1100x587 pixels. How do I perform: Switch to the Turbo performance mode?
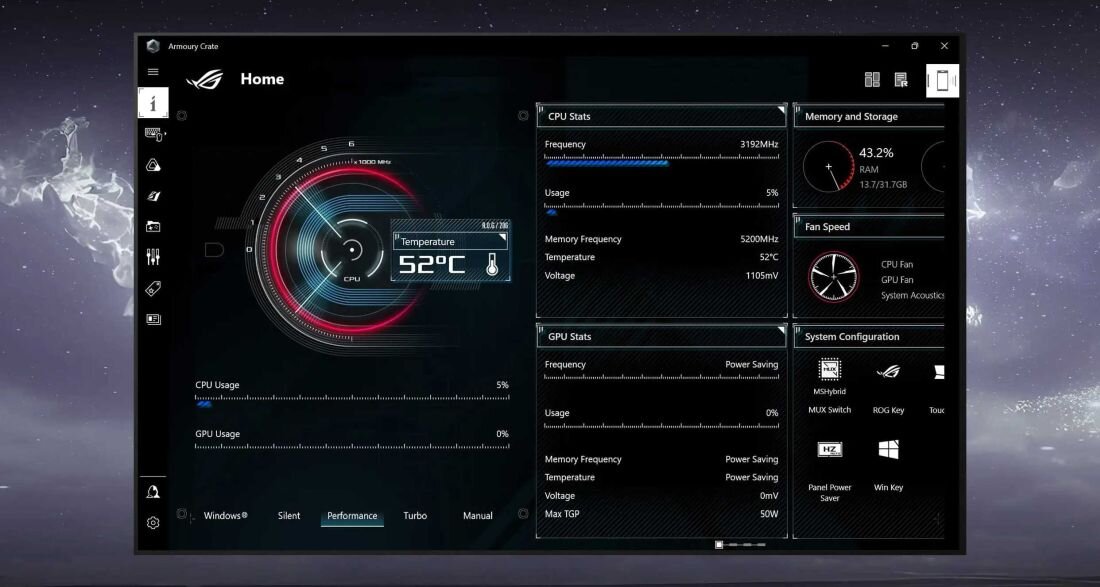click(415, 515)
